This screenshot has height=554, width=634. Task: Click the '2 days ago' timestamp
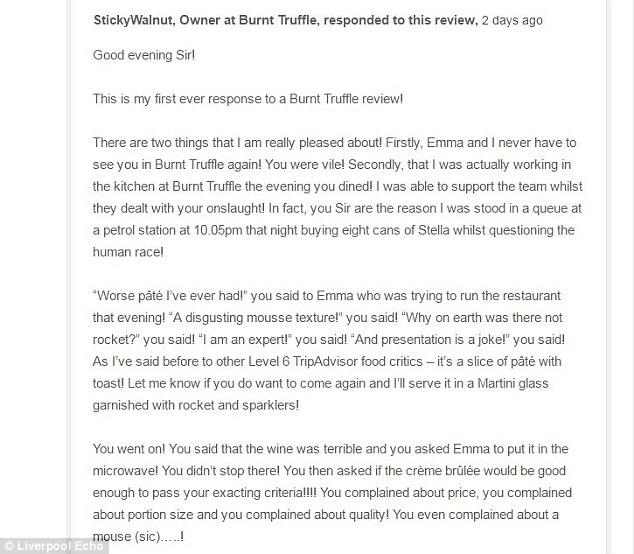pos(512,20)
